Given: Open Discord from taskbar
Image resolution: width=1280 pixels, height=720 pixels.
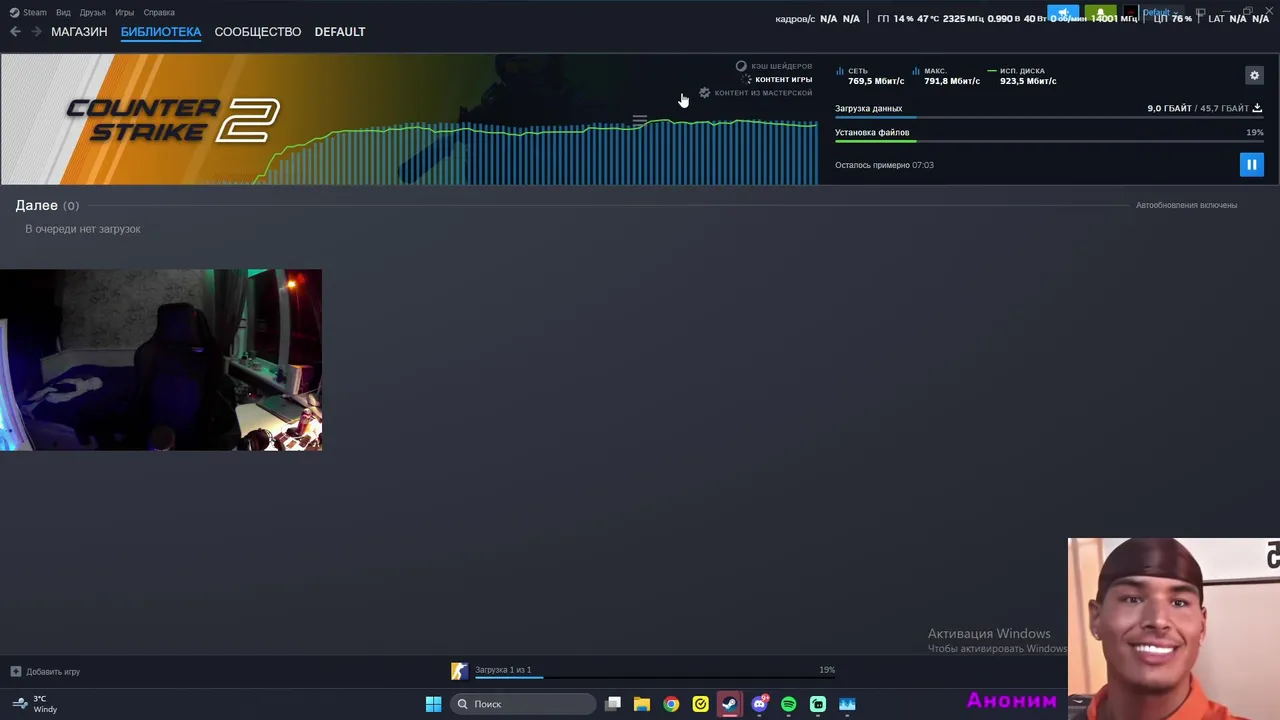Looking at the screenshot, I should coord(759,704).
